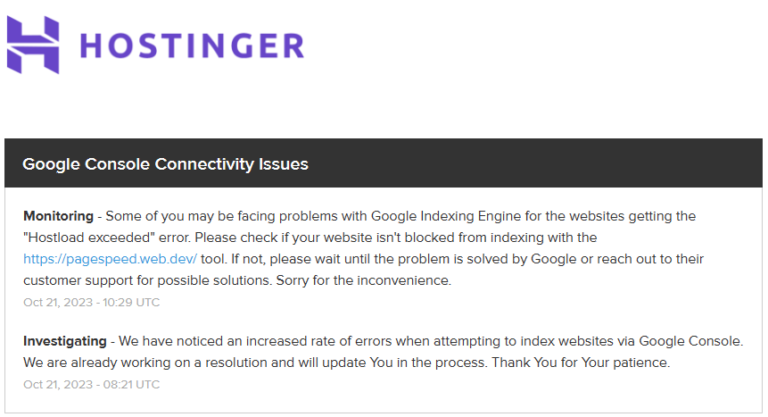Click the HOSTINGER wordmark text
The image size is (768, 417).
192,46
